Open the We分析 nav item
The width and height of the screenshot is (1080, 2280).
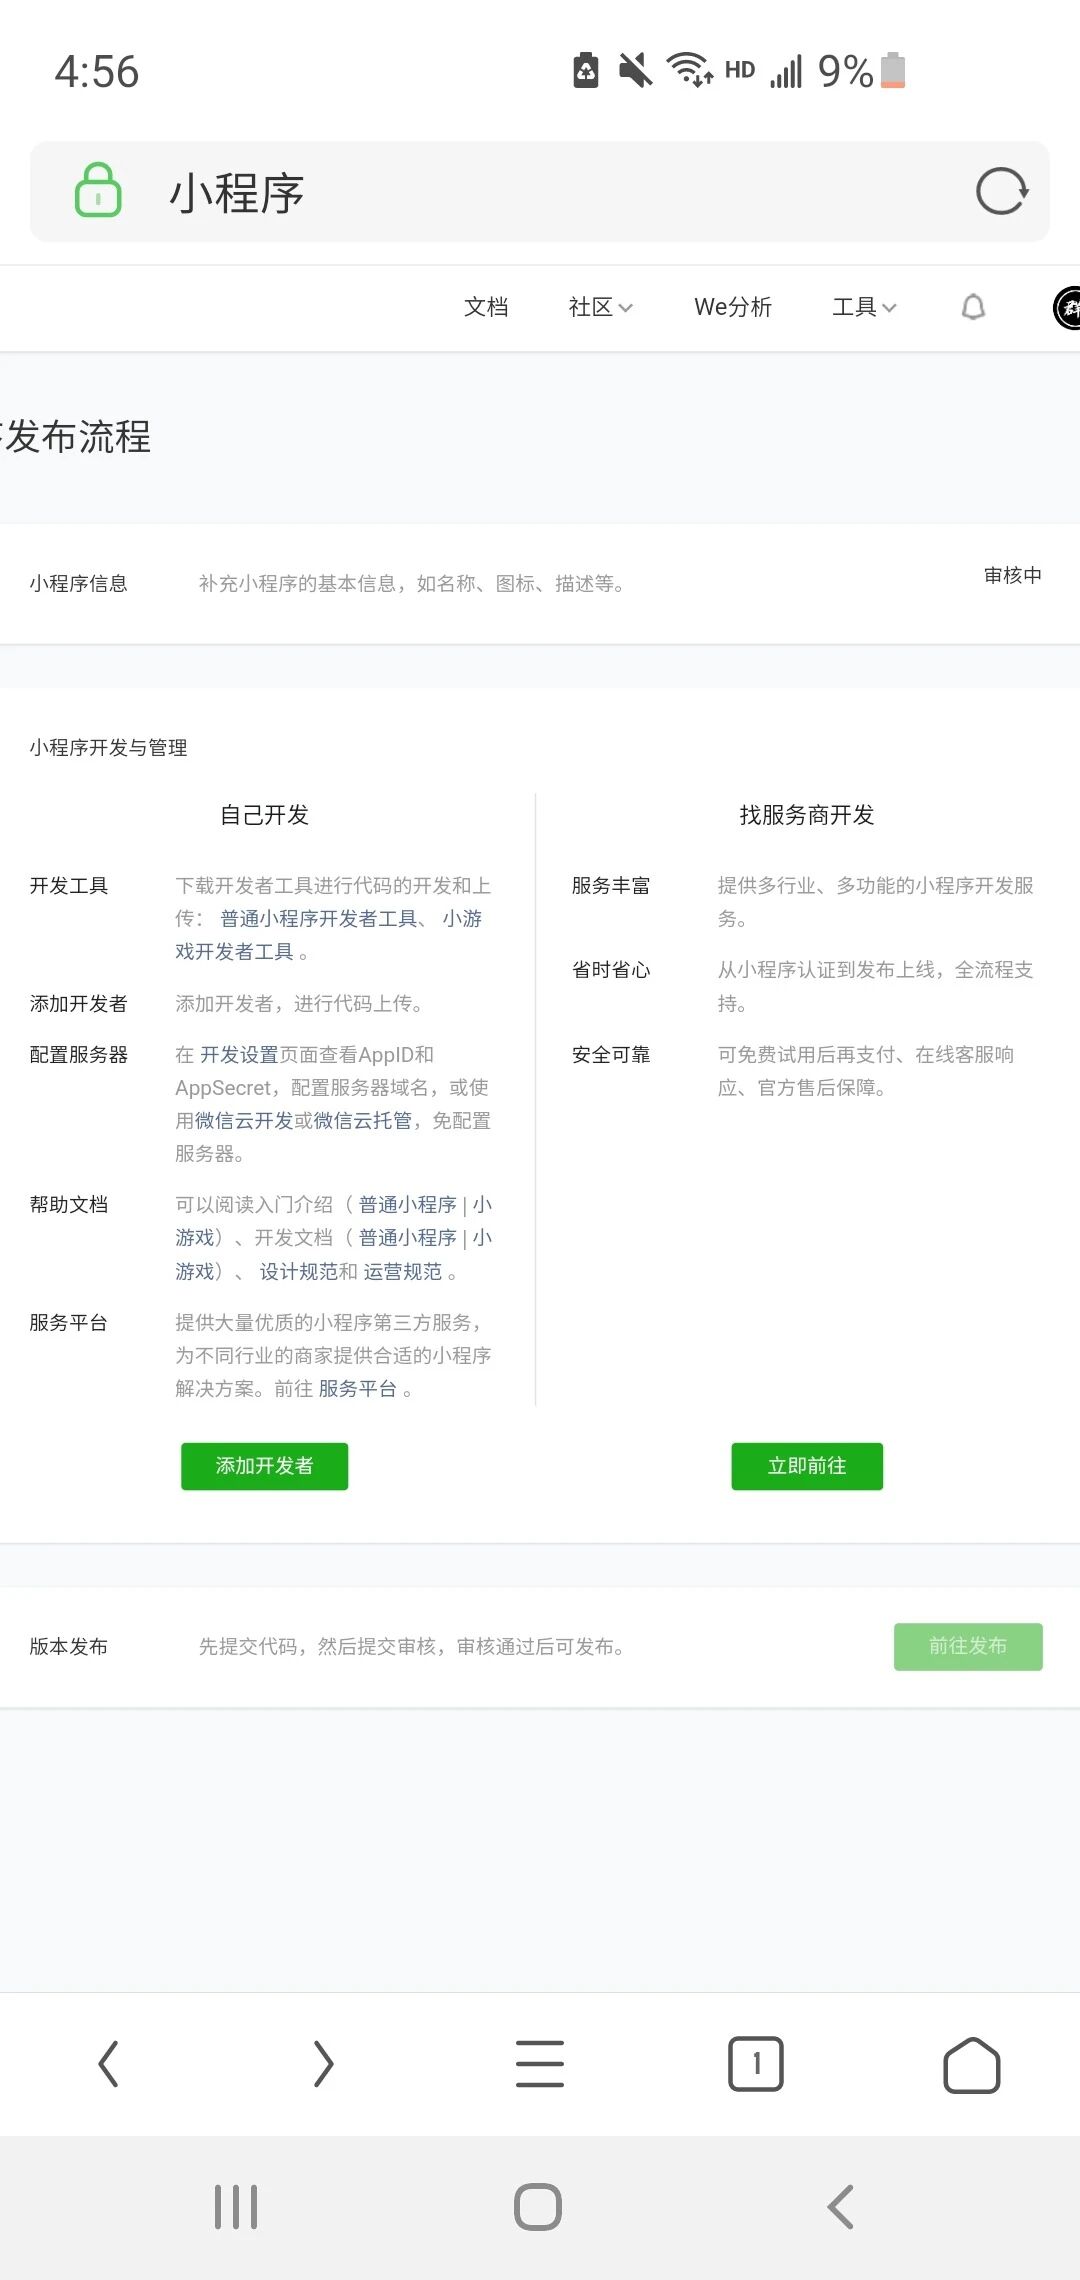[733, 307]
